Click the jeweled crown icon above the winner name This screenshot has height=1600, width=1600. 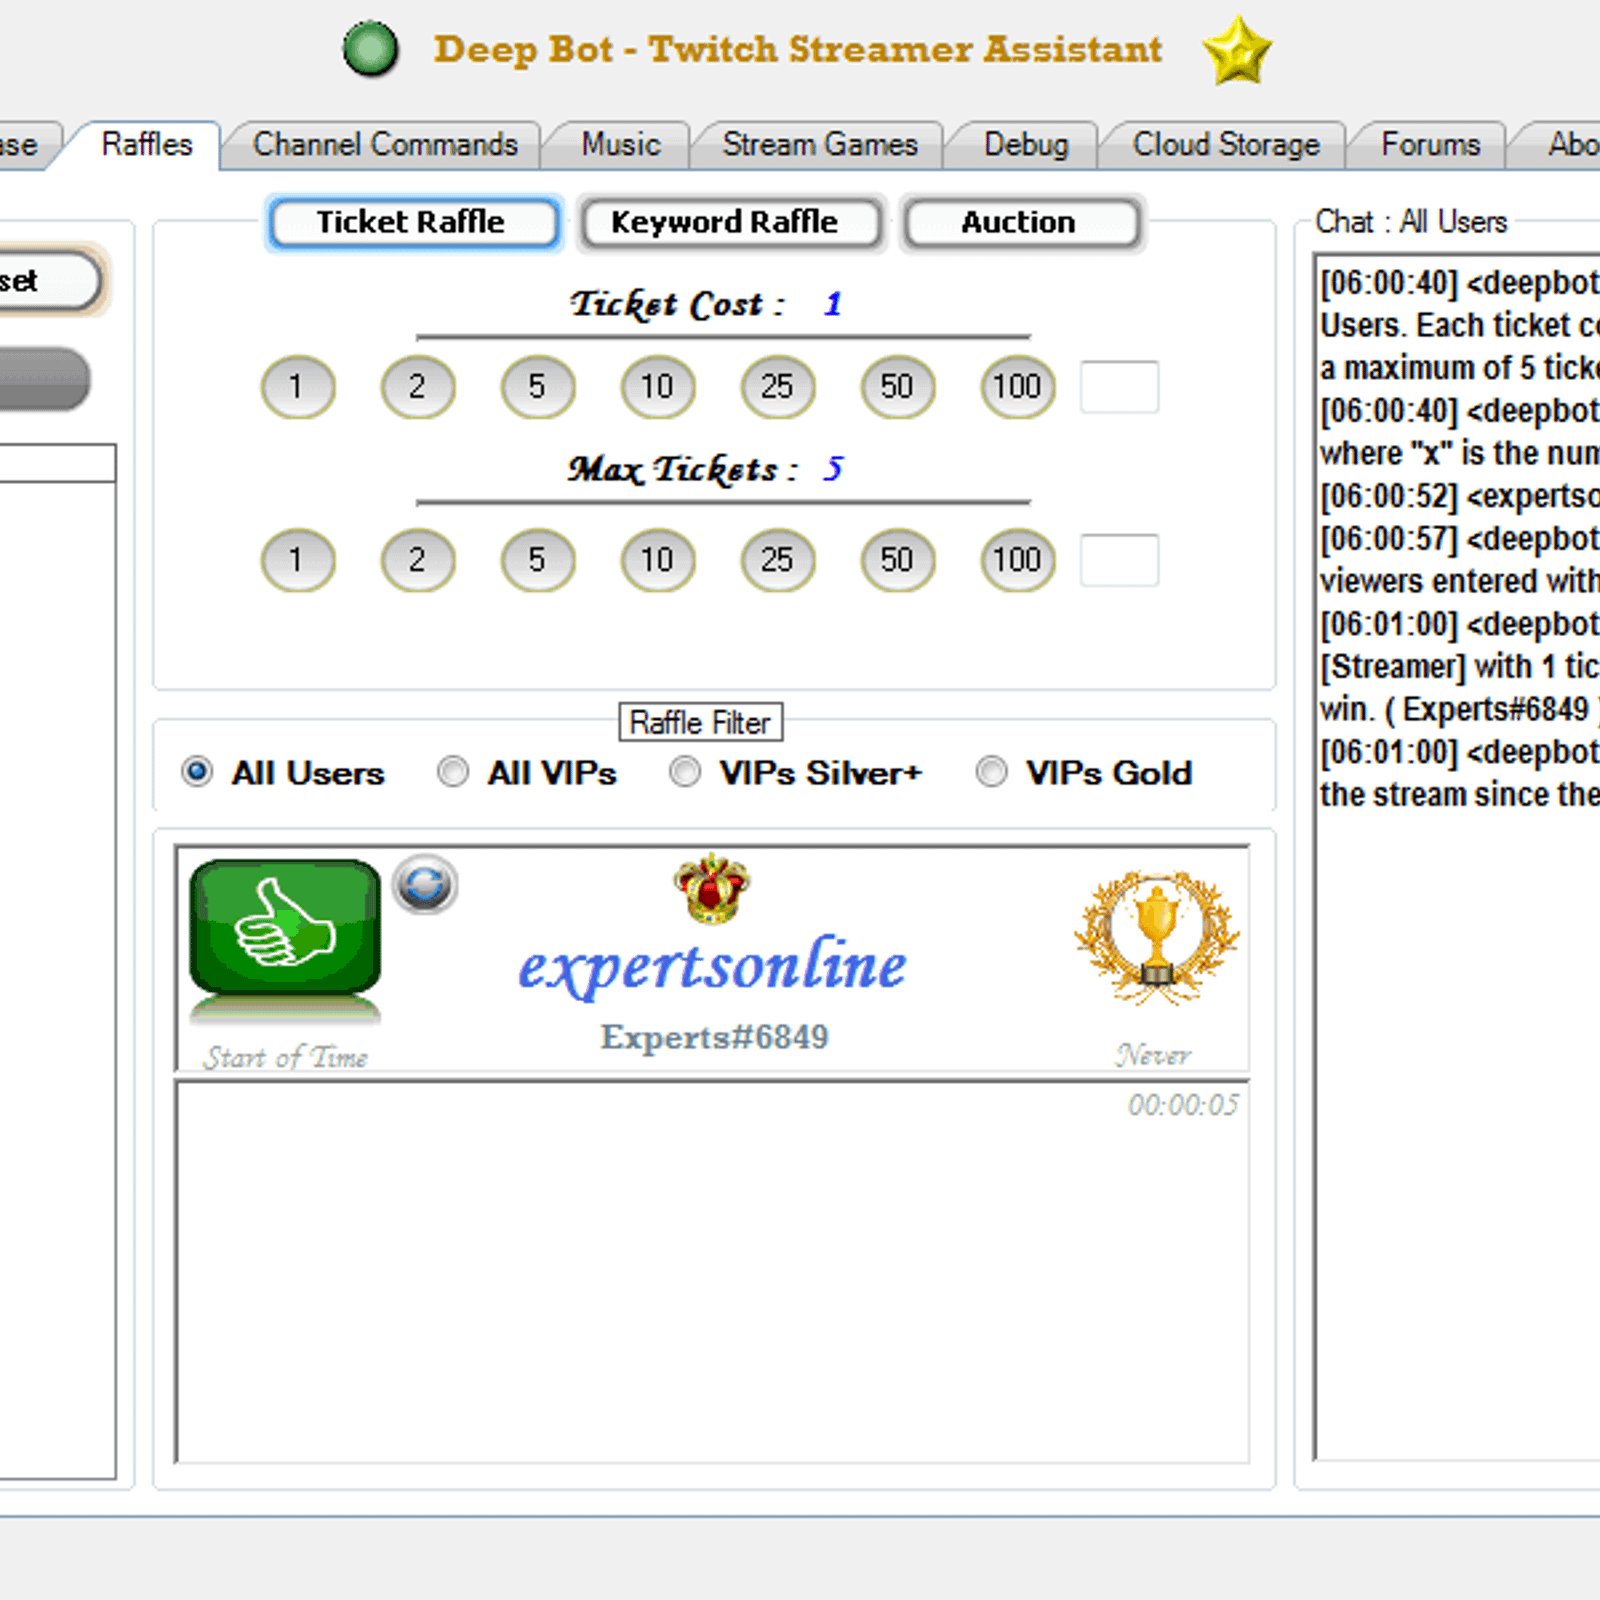(711, 887)
